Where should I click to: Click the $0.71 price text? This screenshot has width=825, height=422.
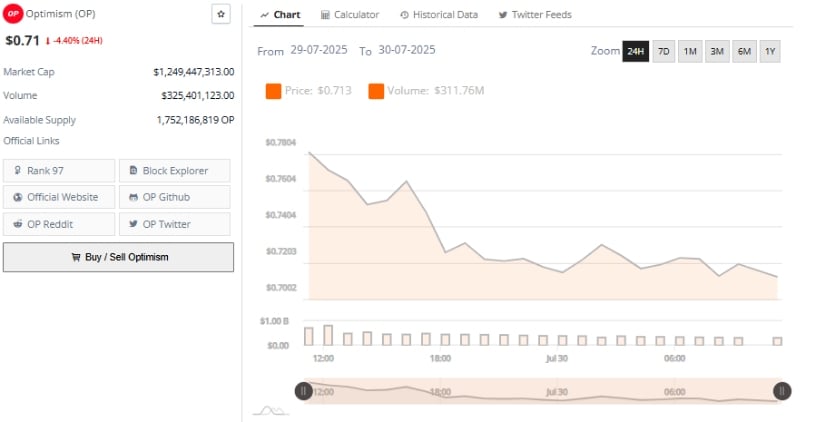tap(22, 41)
